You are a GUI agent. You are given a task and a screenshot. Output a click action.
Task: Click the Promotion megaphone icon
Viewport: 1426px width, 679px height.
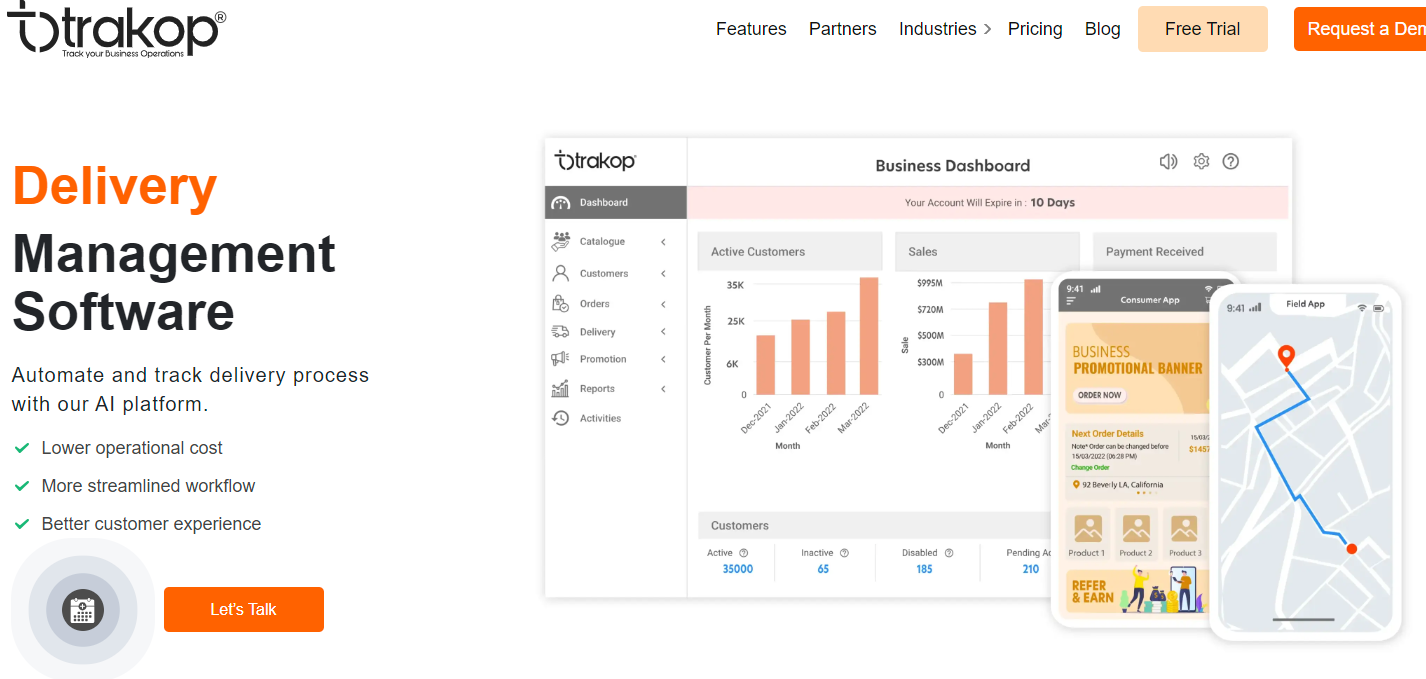[561, 359]
